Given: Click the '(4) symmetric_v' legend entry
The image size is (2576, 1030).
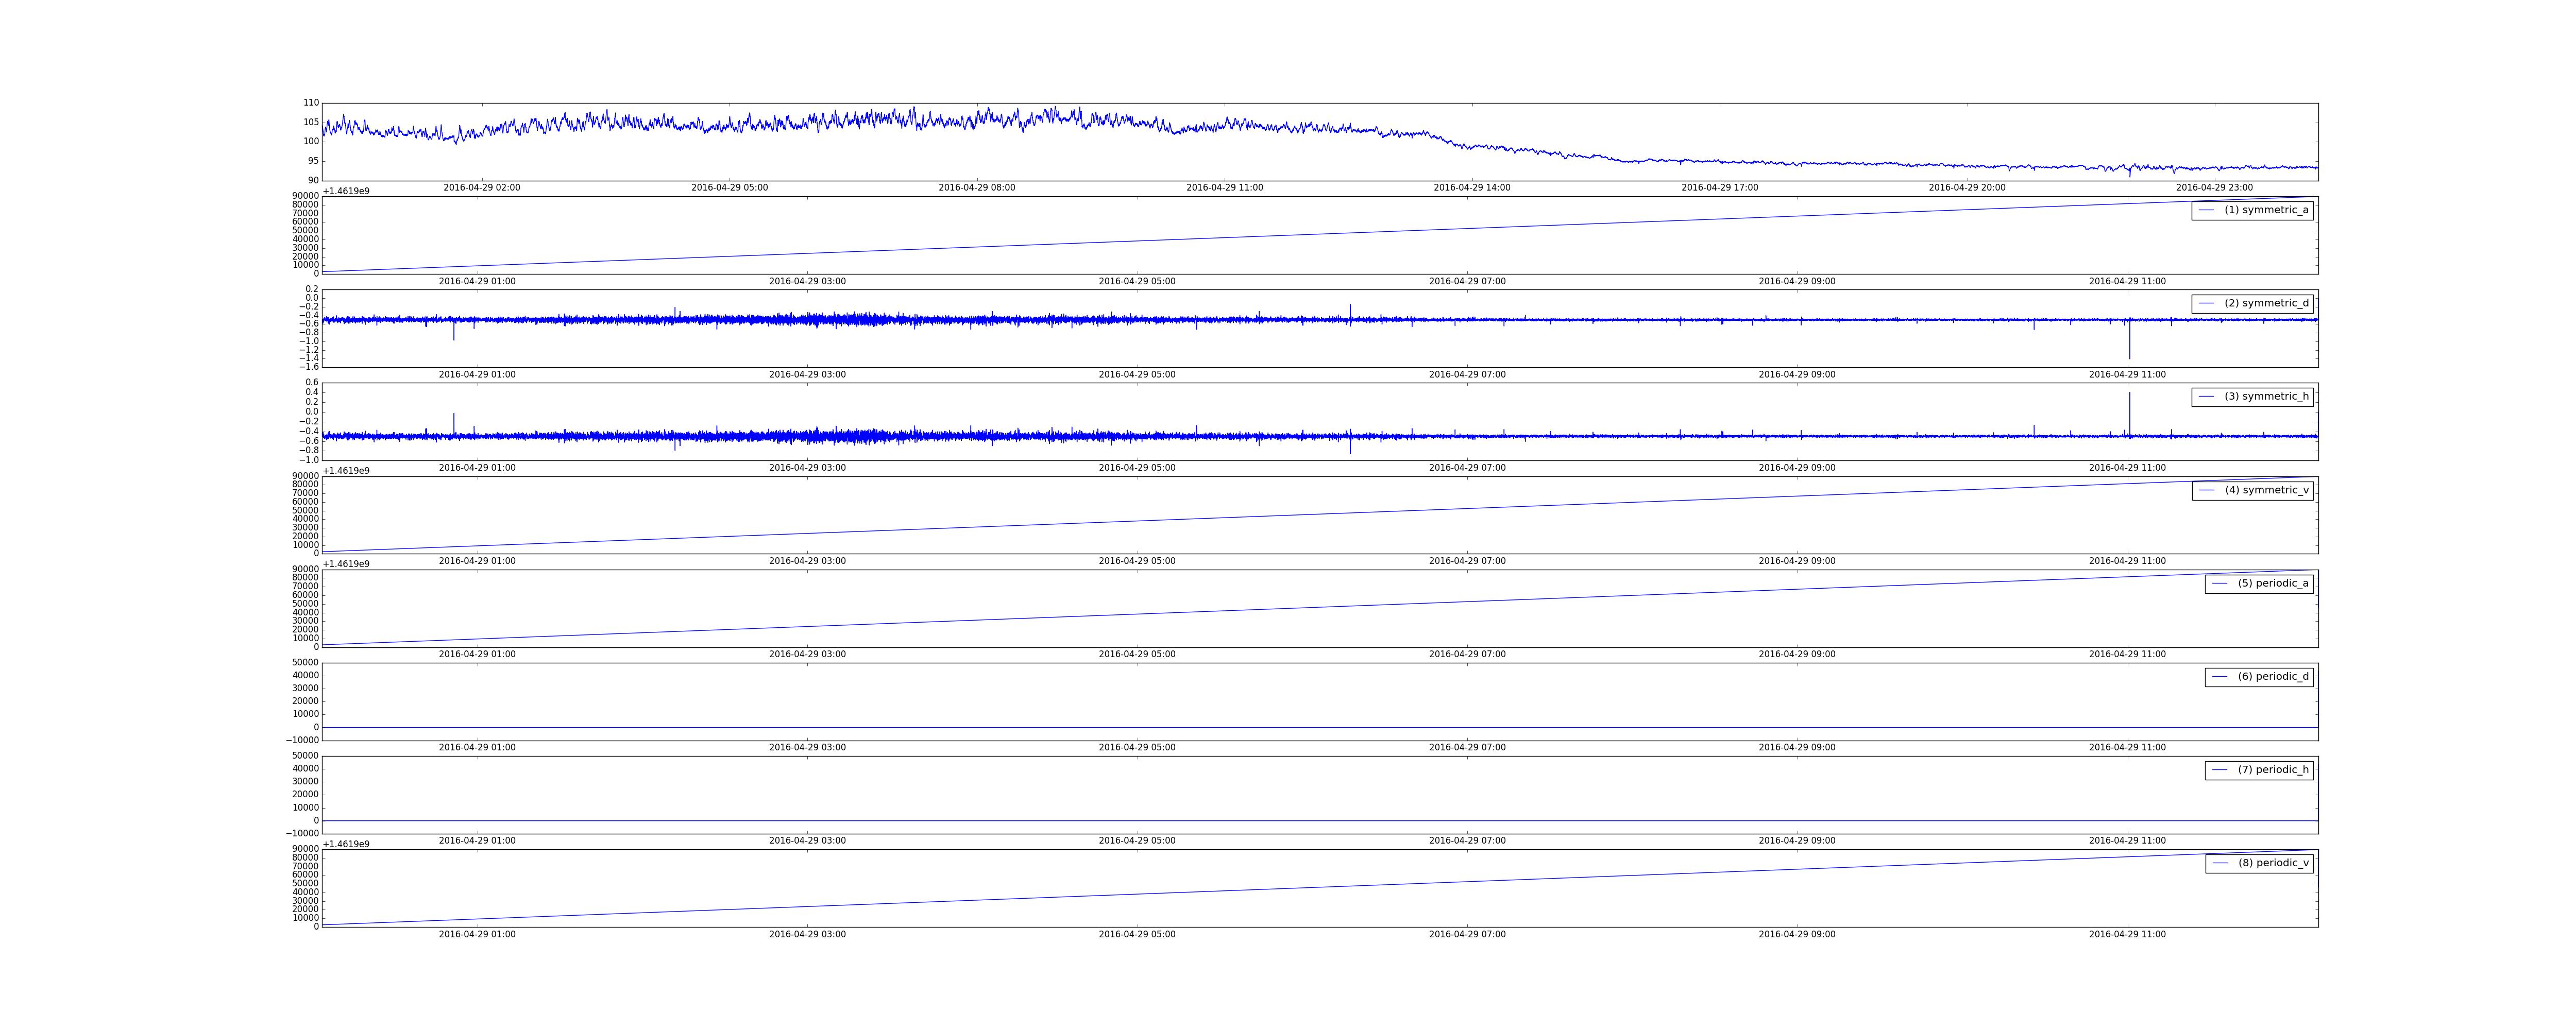Looking at the screenshot, I should [2252, 490].
